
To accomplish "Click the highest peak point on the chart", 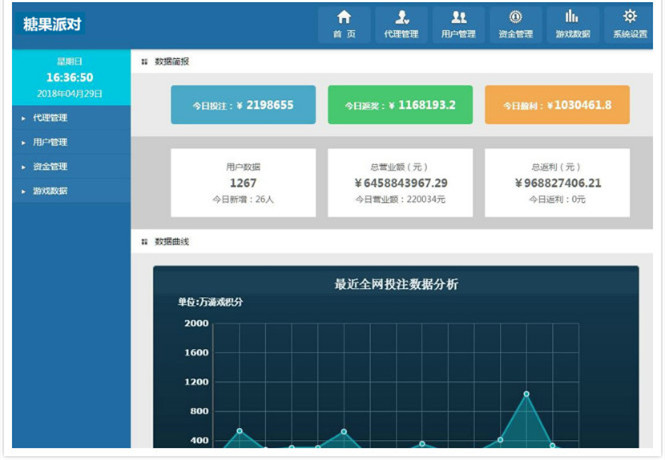I will pyautogui.click(x=526, y=394).
